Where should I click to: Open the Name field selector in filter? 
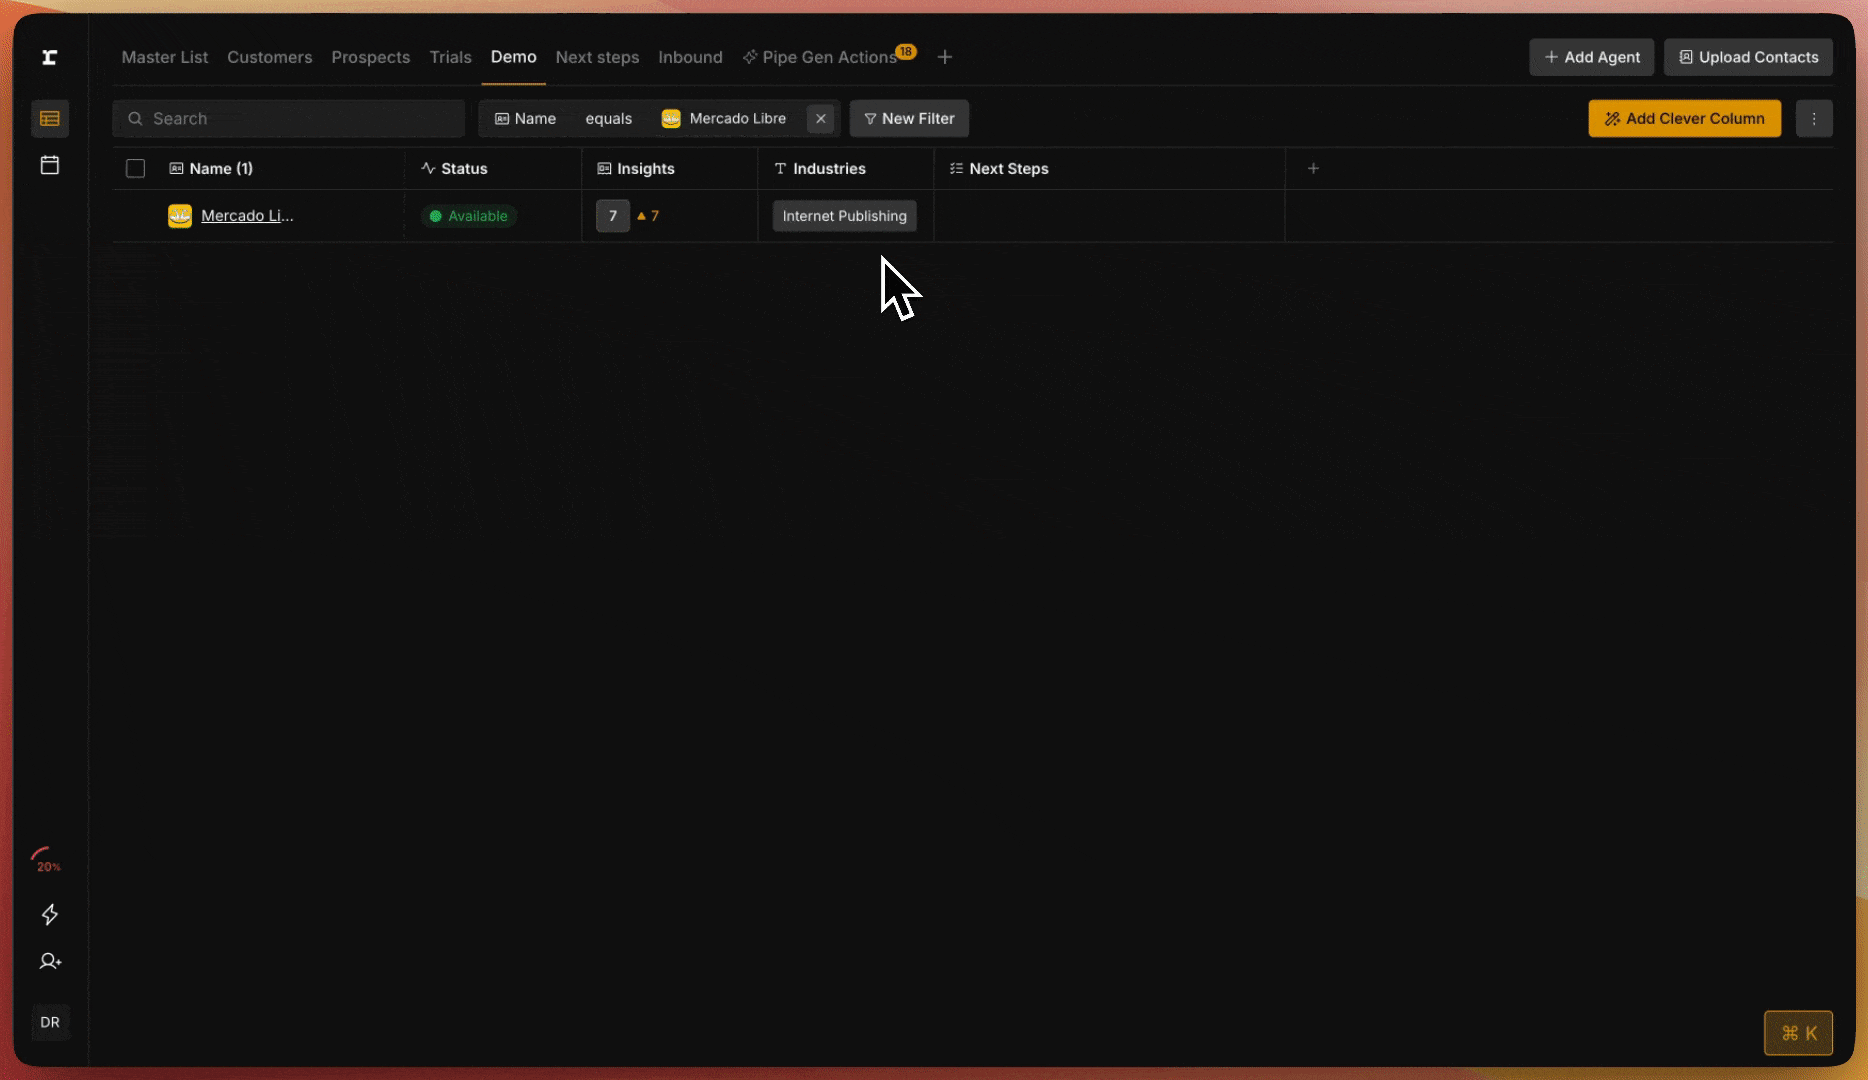[526, 118]
